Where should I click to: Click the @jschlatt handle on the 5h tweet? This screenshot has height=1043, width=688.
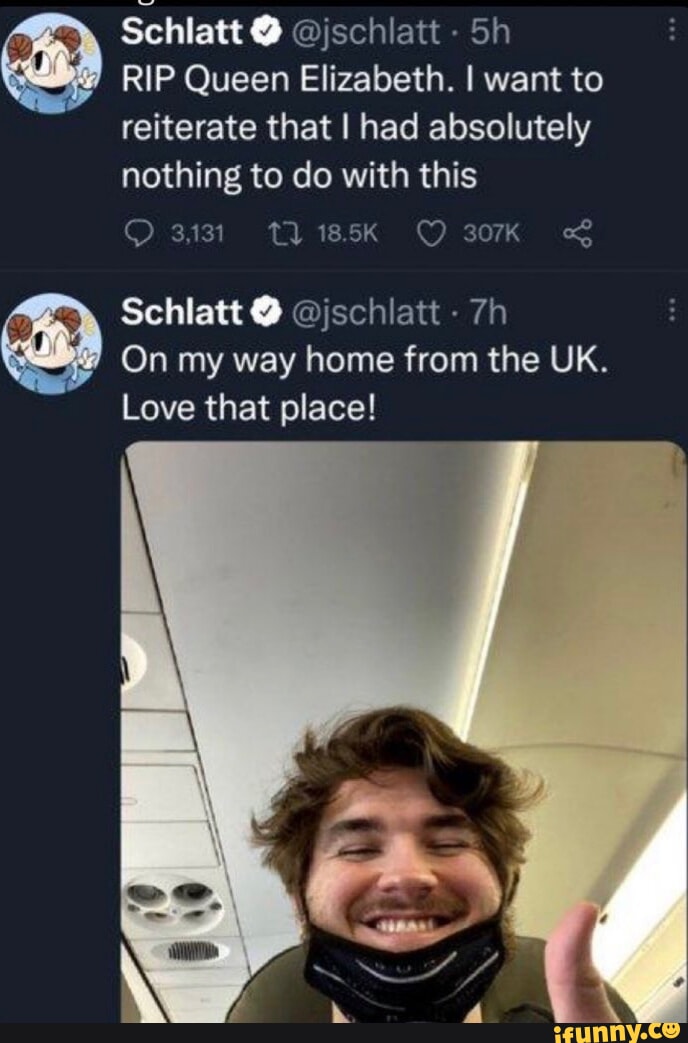pos(362,34)
